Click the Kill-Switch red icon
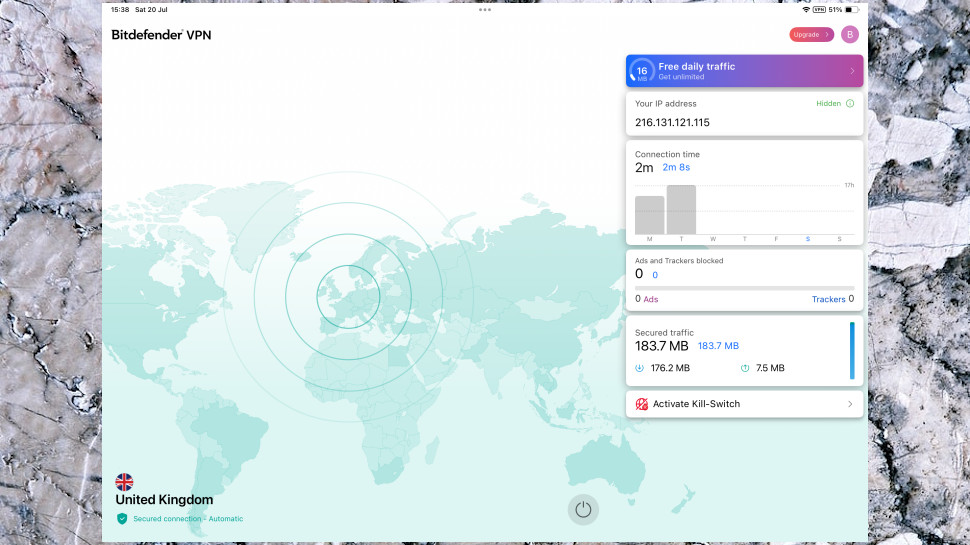 (642, 404)
